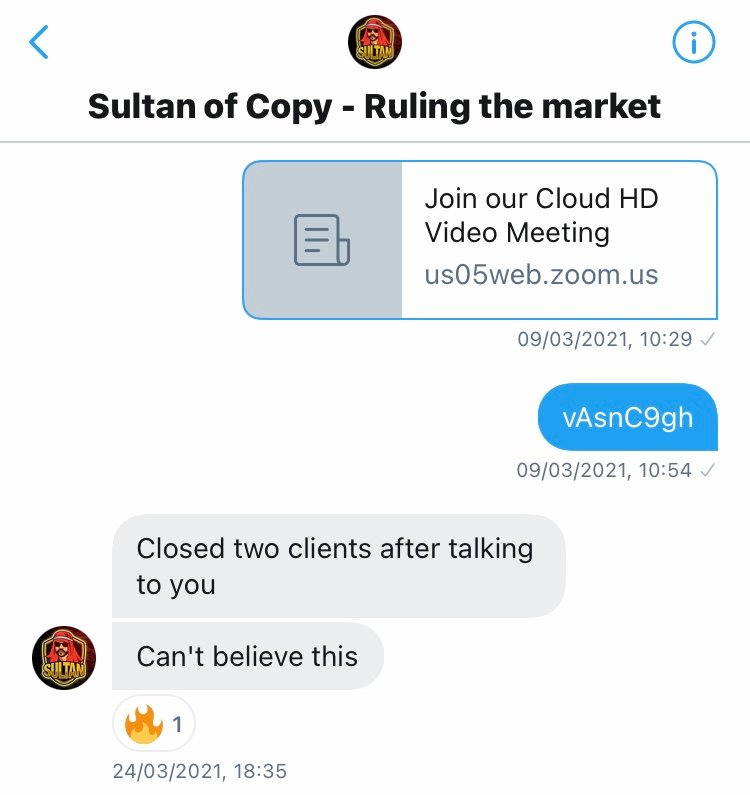The image size is (750, 795).
Task: Tap the 09/03/2021, 10:54 timestamp
Action: (603, 471)
